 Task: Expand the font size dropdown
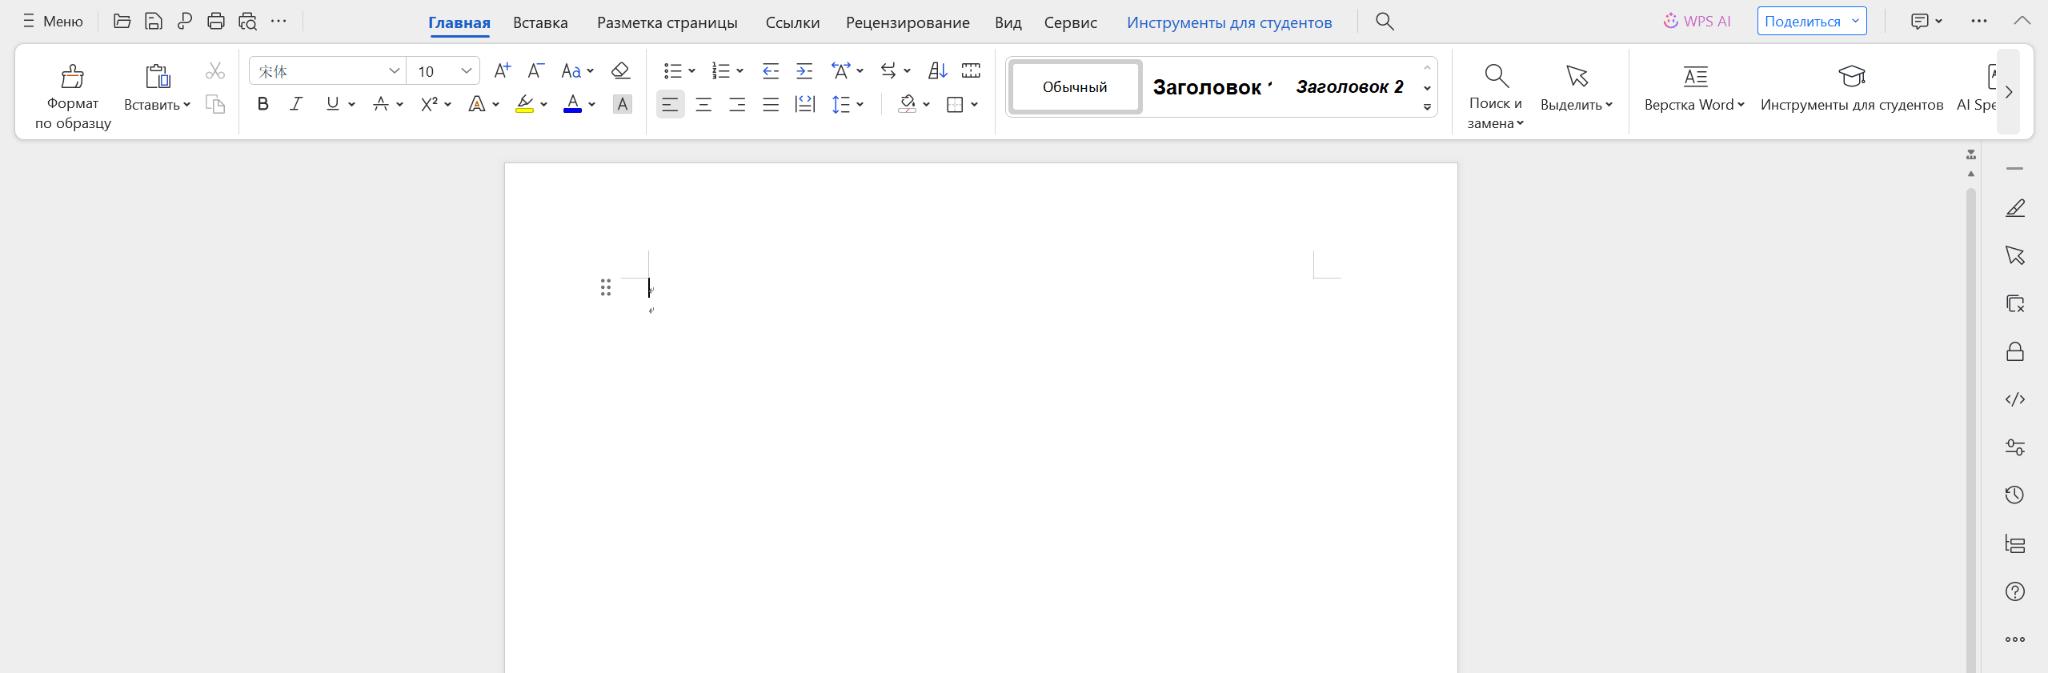point(466,71)
